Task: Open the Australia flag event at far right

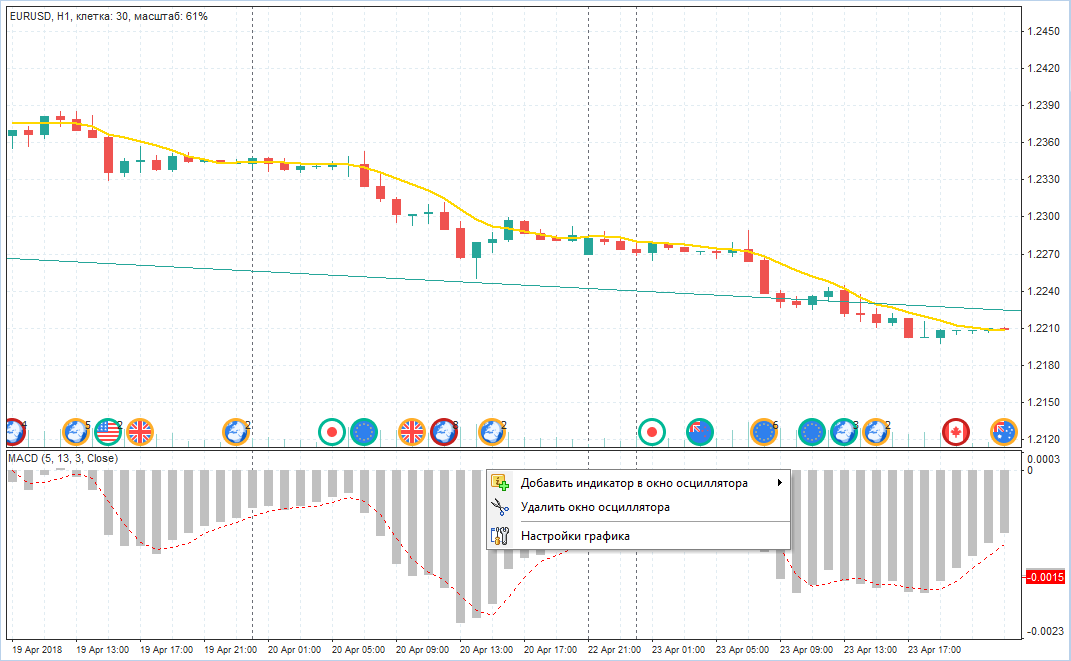Action: pos(1002,432)
